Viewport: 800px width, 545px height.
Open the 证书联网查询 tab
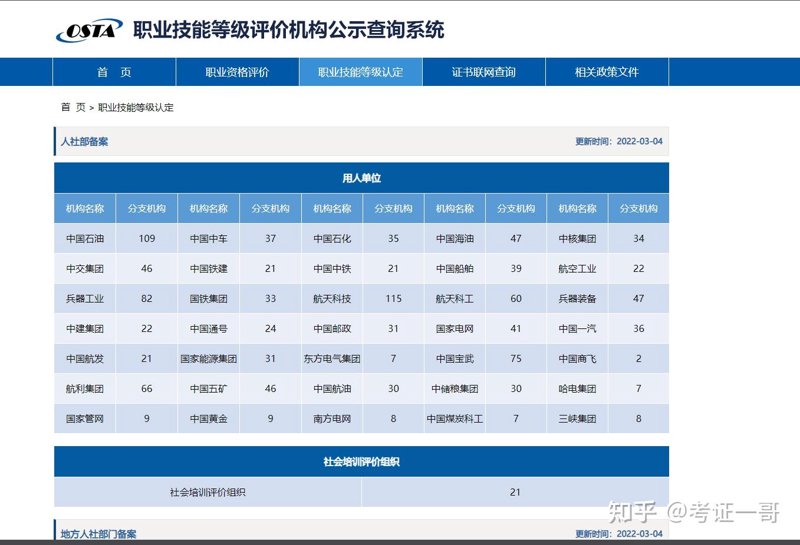[484, 72]
